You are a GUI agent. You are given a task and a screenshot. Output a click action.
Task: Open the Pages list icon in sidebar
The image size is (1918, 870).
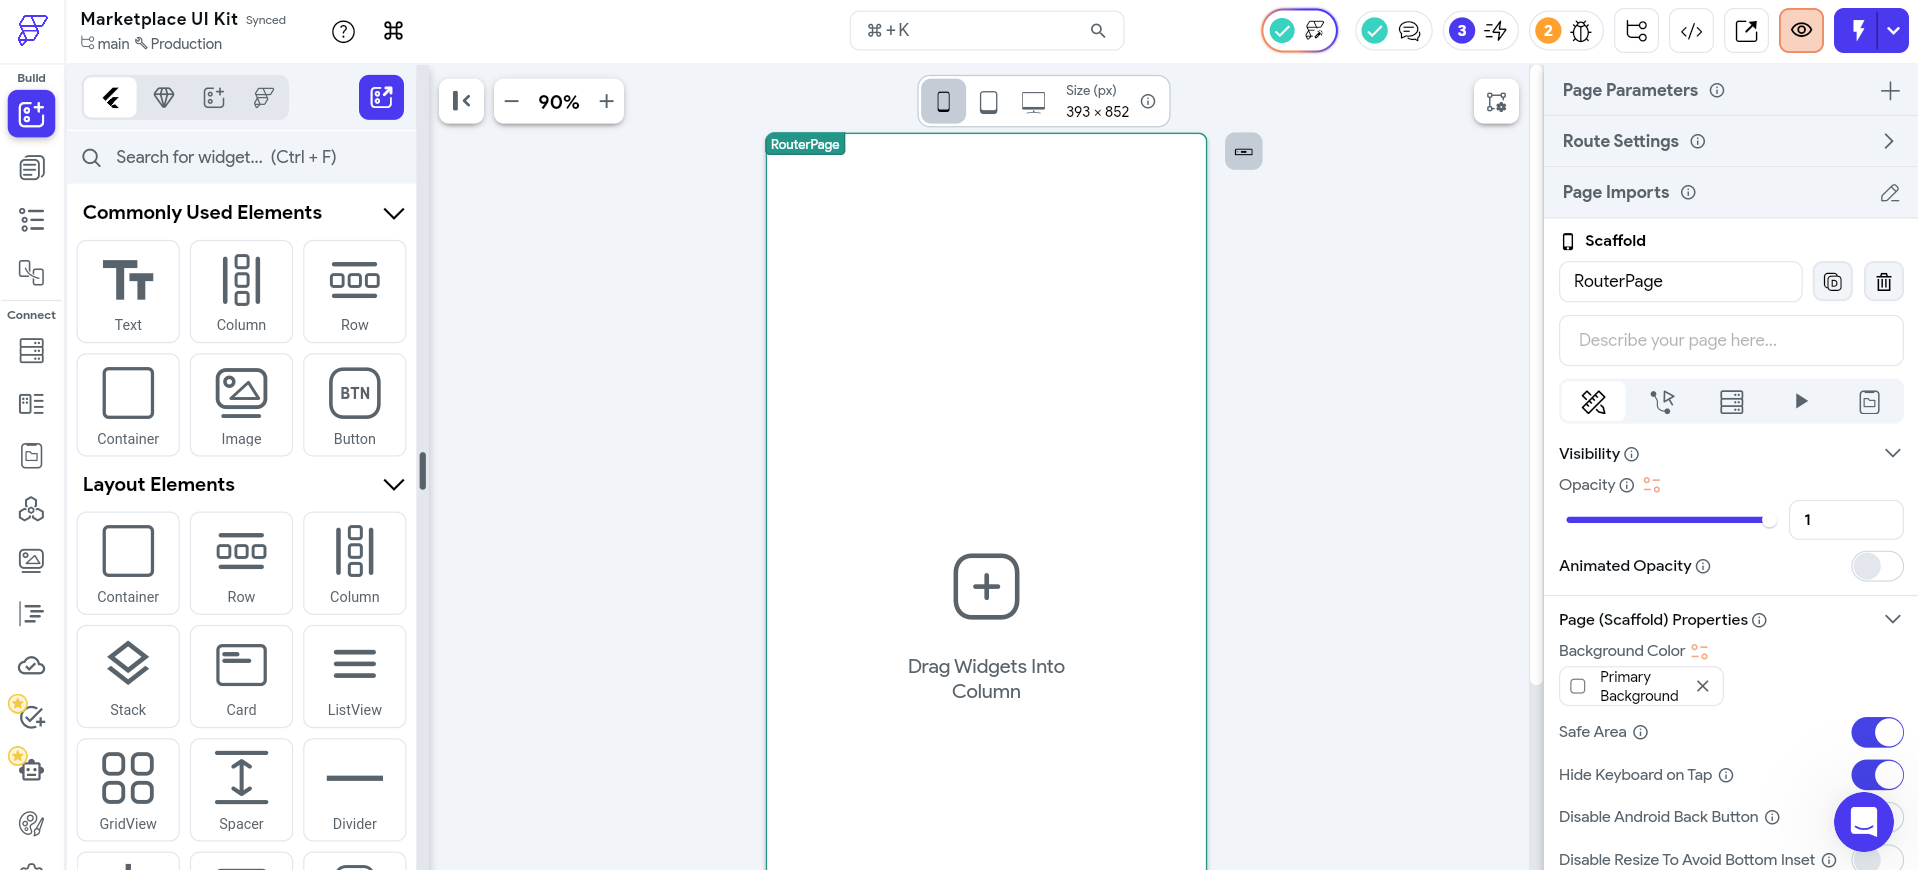click(31, 168)
